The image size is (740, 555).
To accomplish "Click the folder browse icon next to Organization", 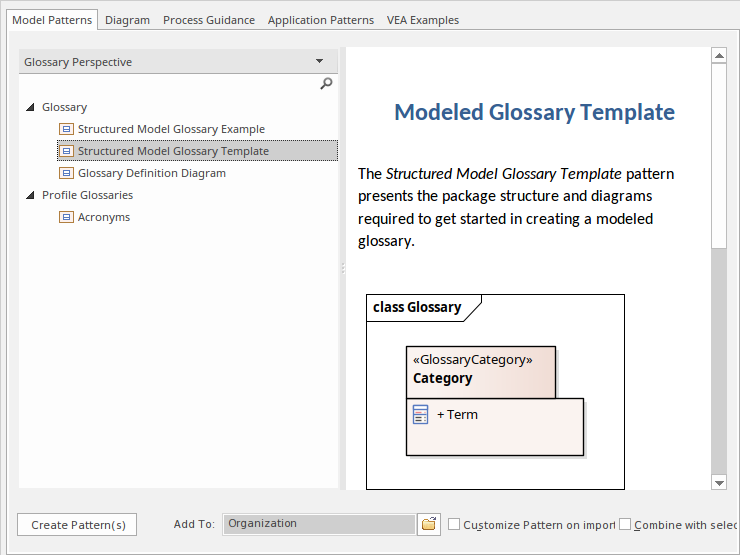I will 429,524.
